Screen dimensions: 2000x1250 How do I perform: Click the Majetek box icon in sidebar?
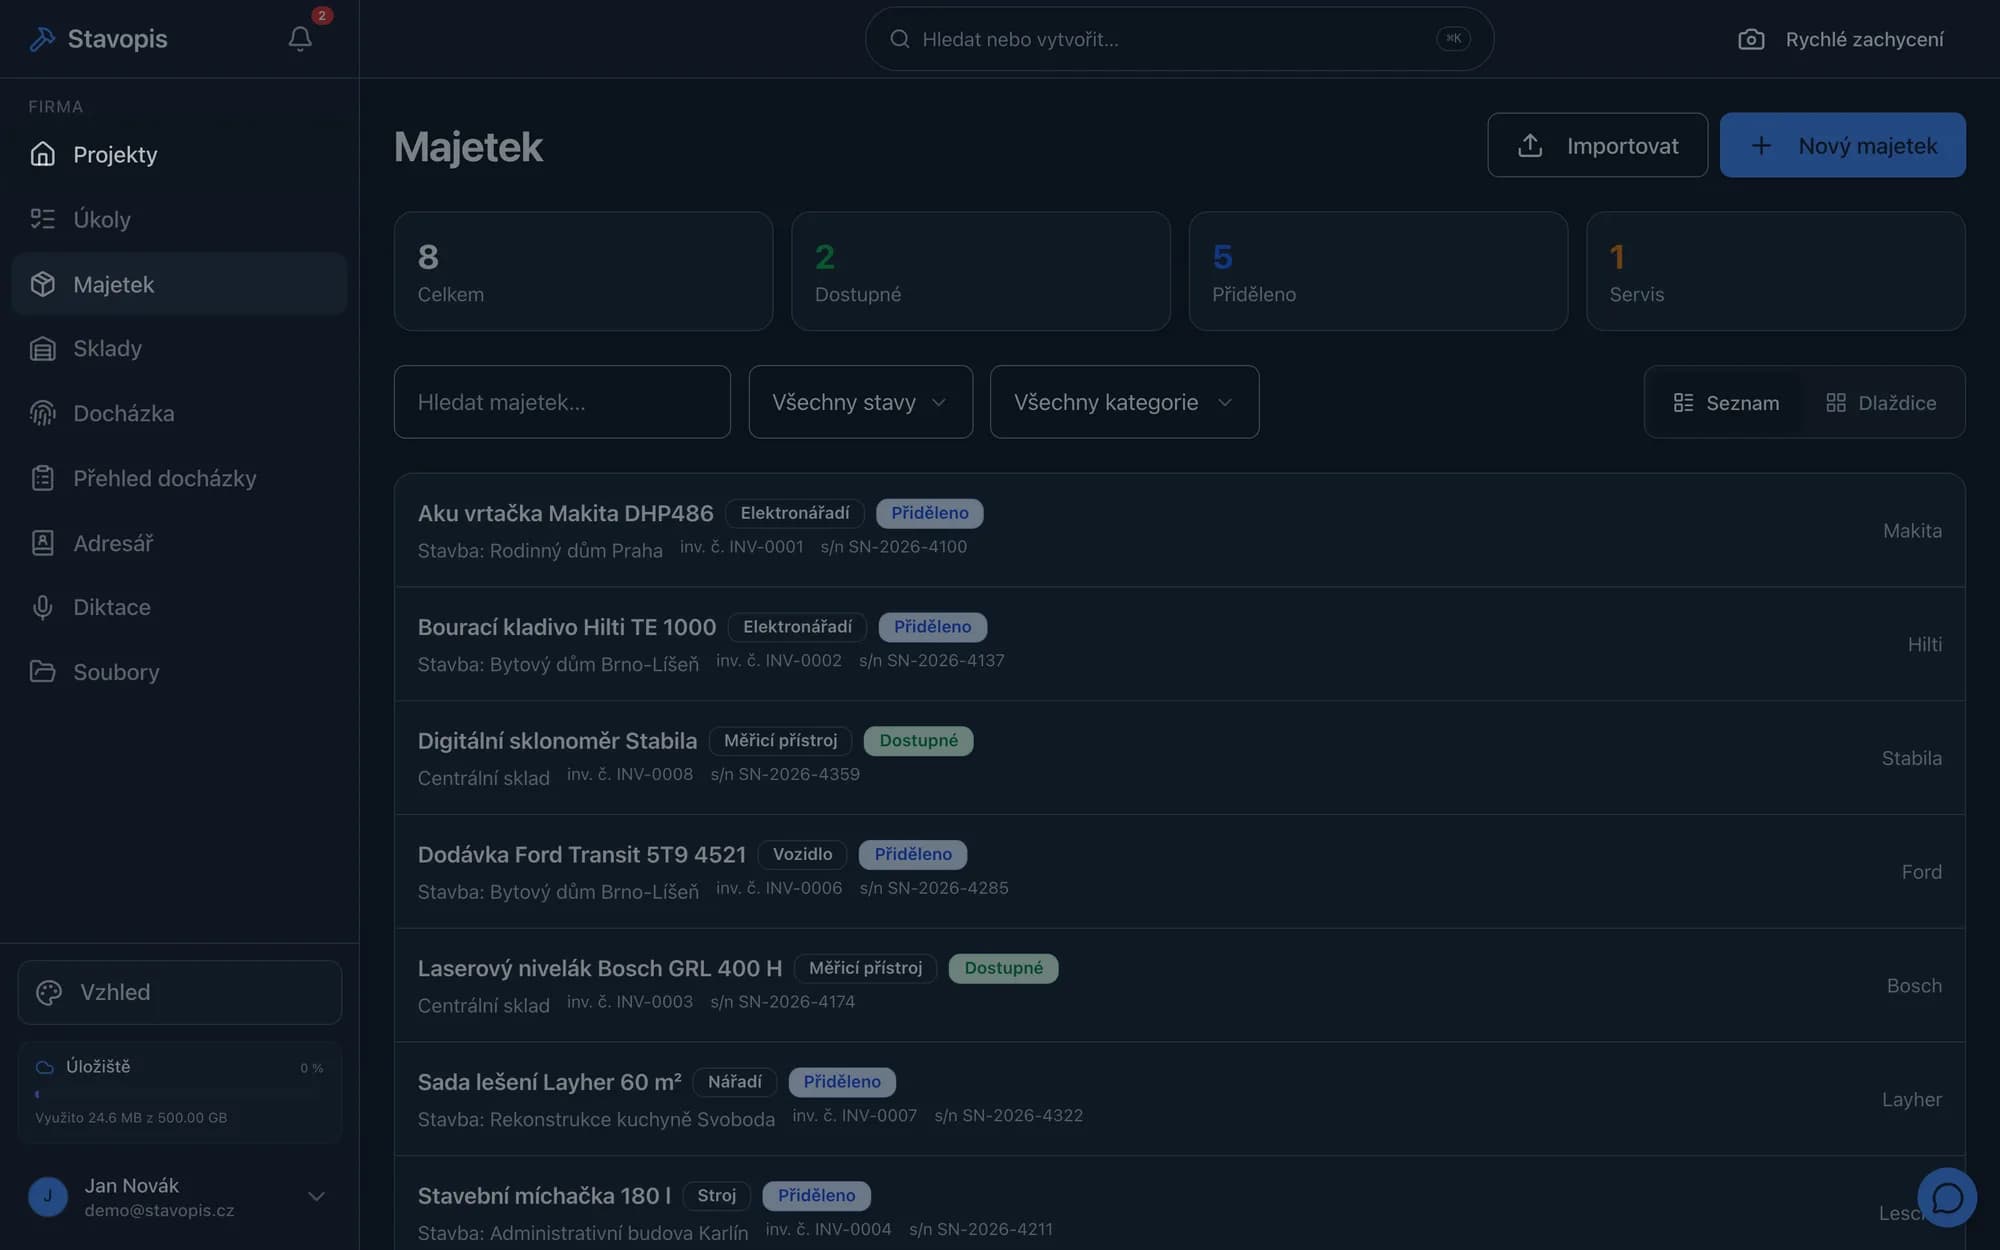(42, 284)
